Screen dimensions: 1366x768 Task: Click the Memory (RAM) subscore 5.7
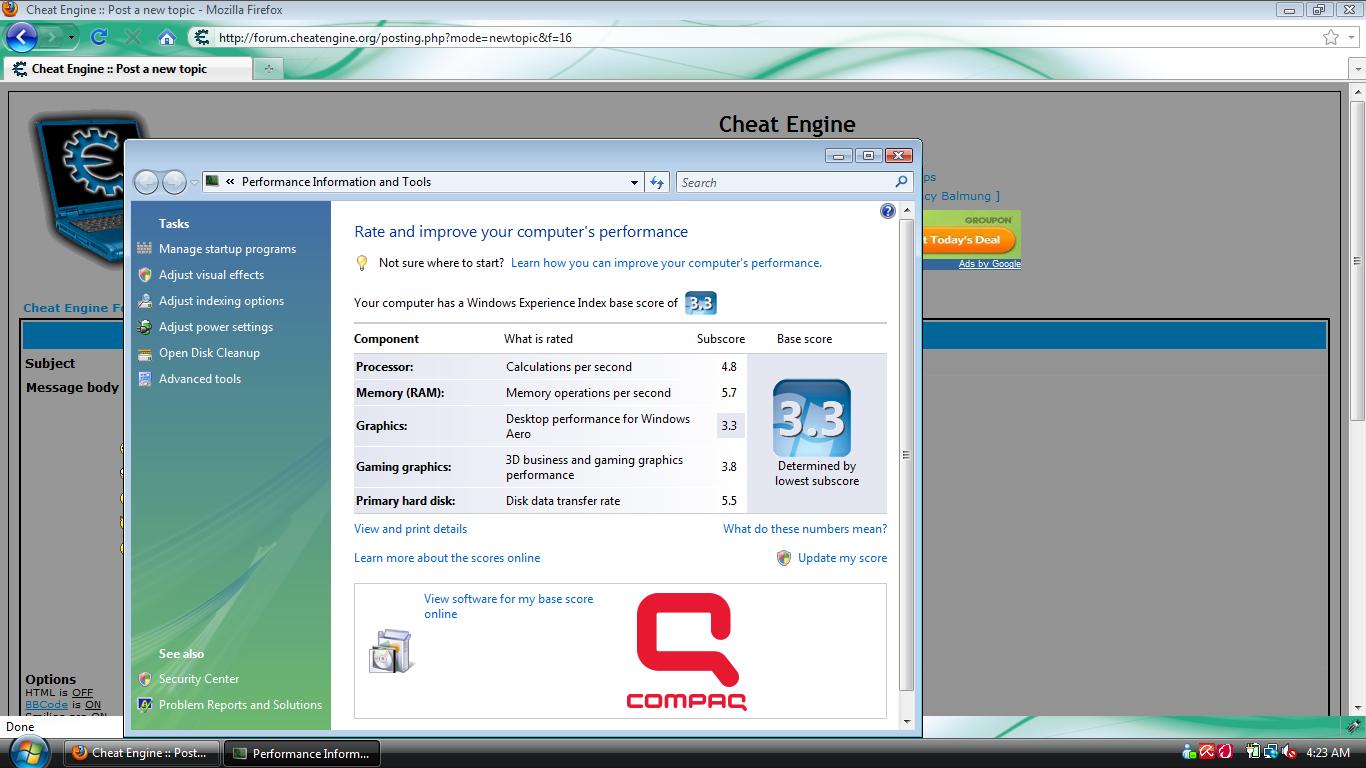729,393
